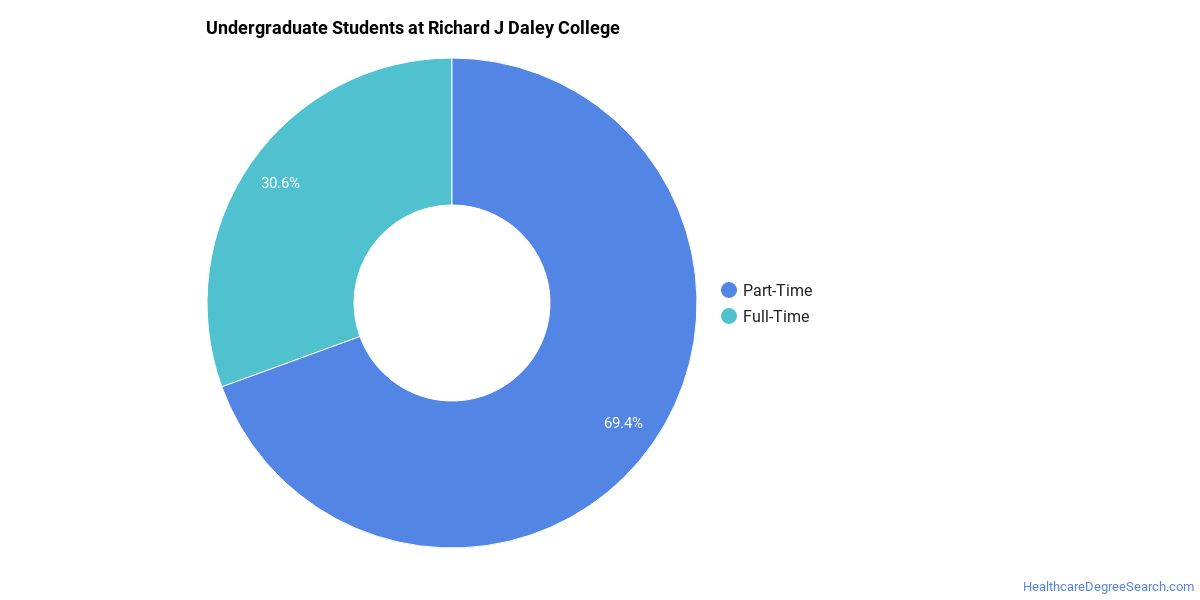Click the teal Full-Time legend circle
This screenshot has height=600, width=1200.
coord(729,316)
